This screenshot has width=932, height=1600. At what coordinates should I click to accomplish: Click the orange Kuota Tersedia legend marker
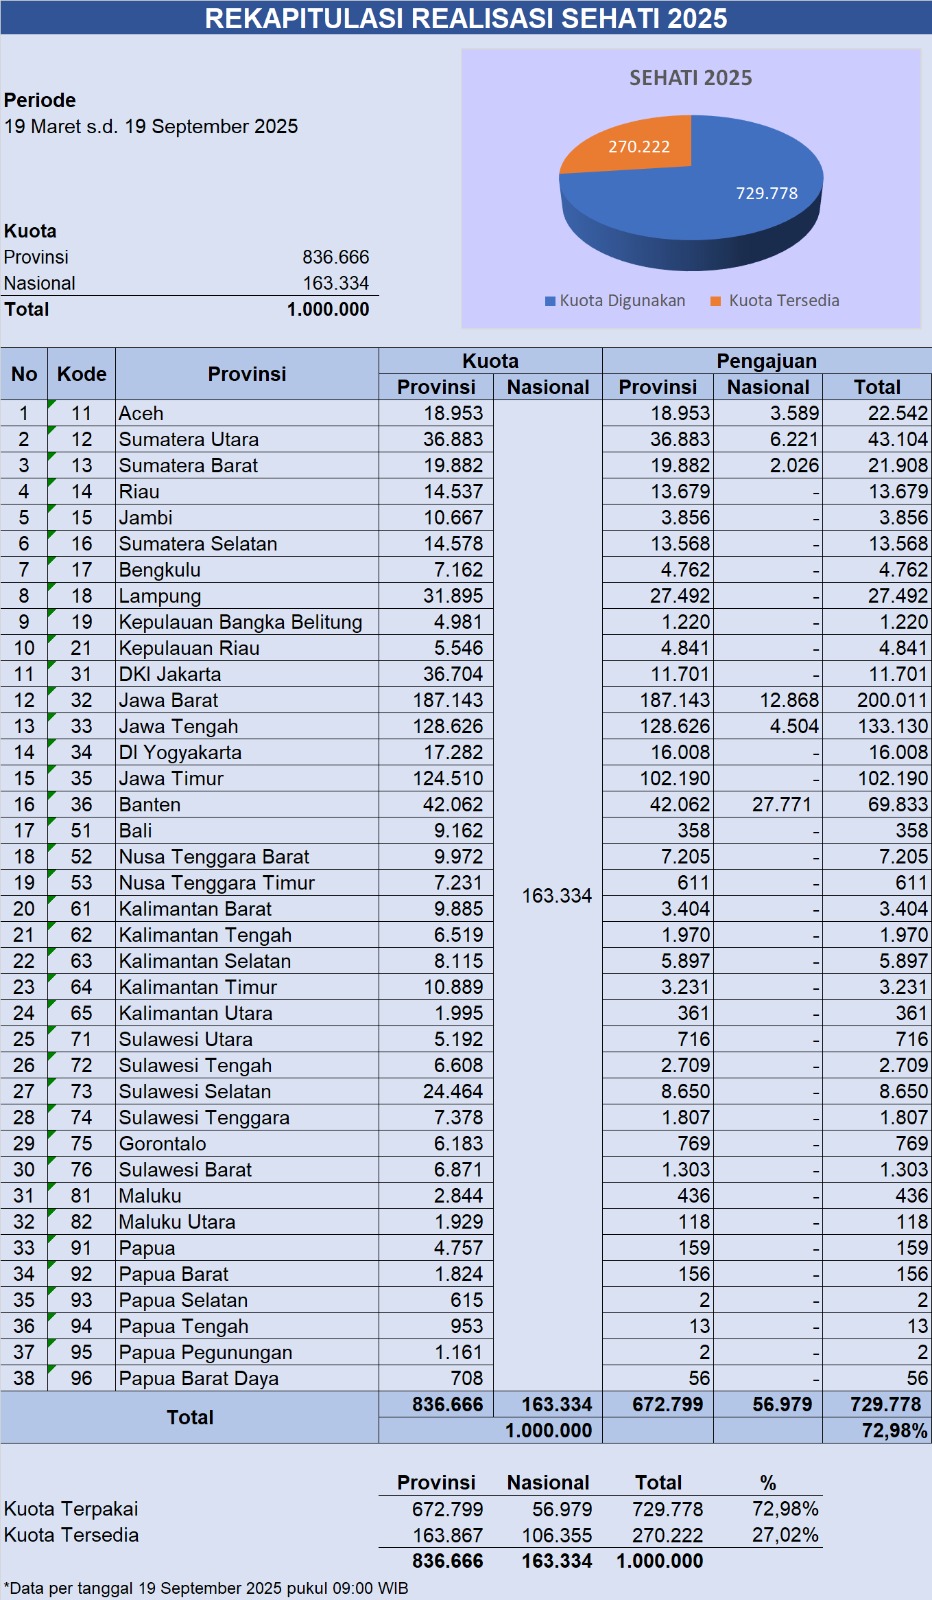tap(716, 301)
